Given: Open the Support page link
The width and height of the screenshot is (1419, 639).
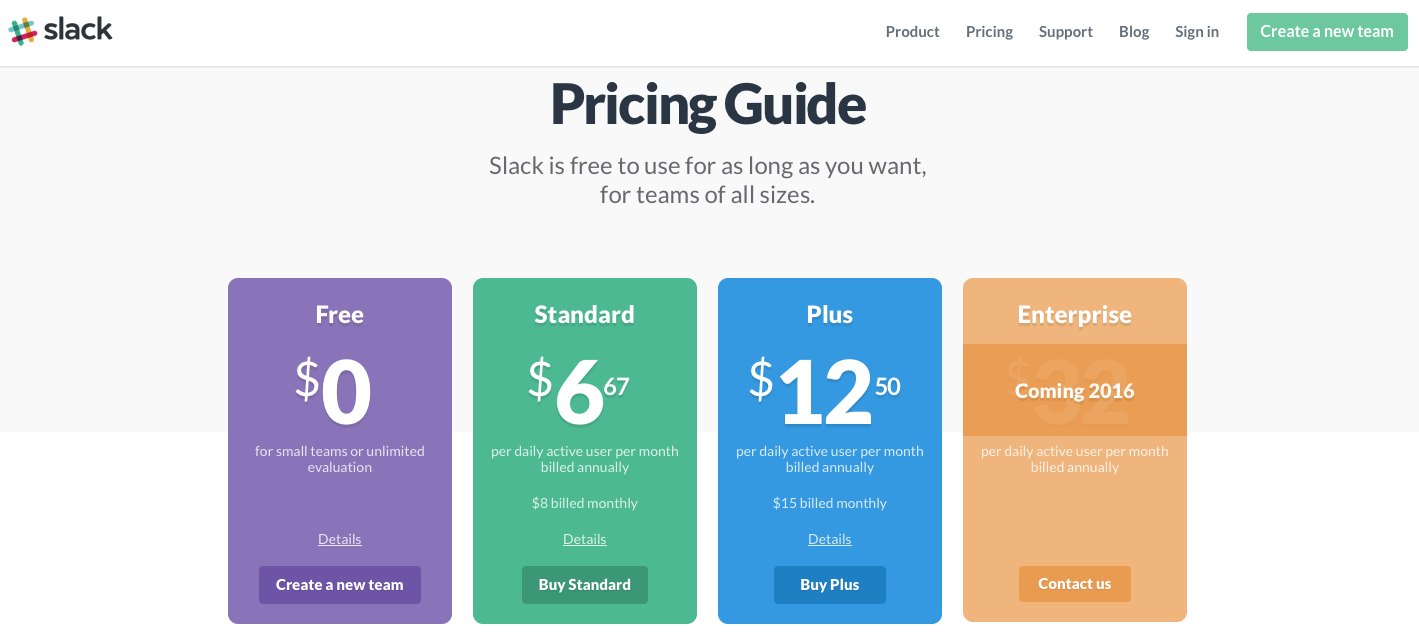Looking at the screenshot, I should (x=1065, y=32).
